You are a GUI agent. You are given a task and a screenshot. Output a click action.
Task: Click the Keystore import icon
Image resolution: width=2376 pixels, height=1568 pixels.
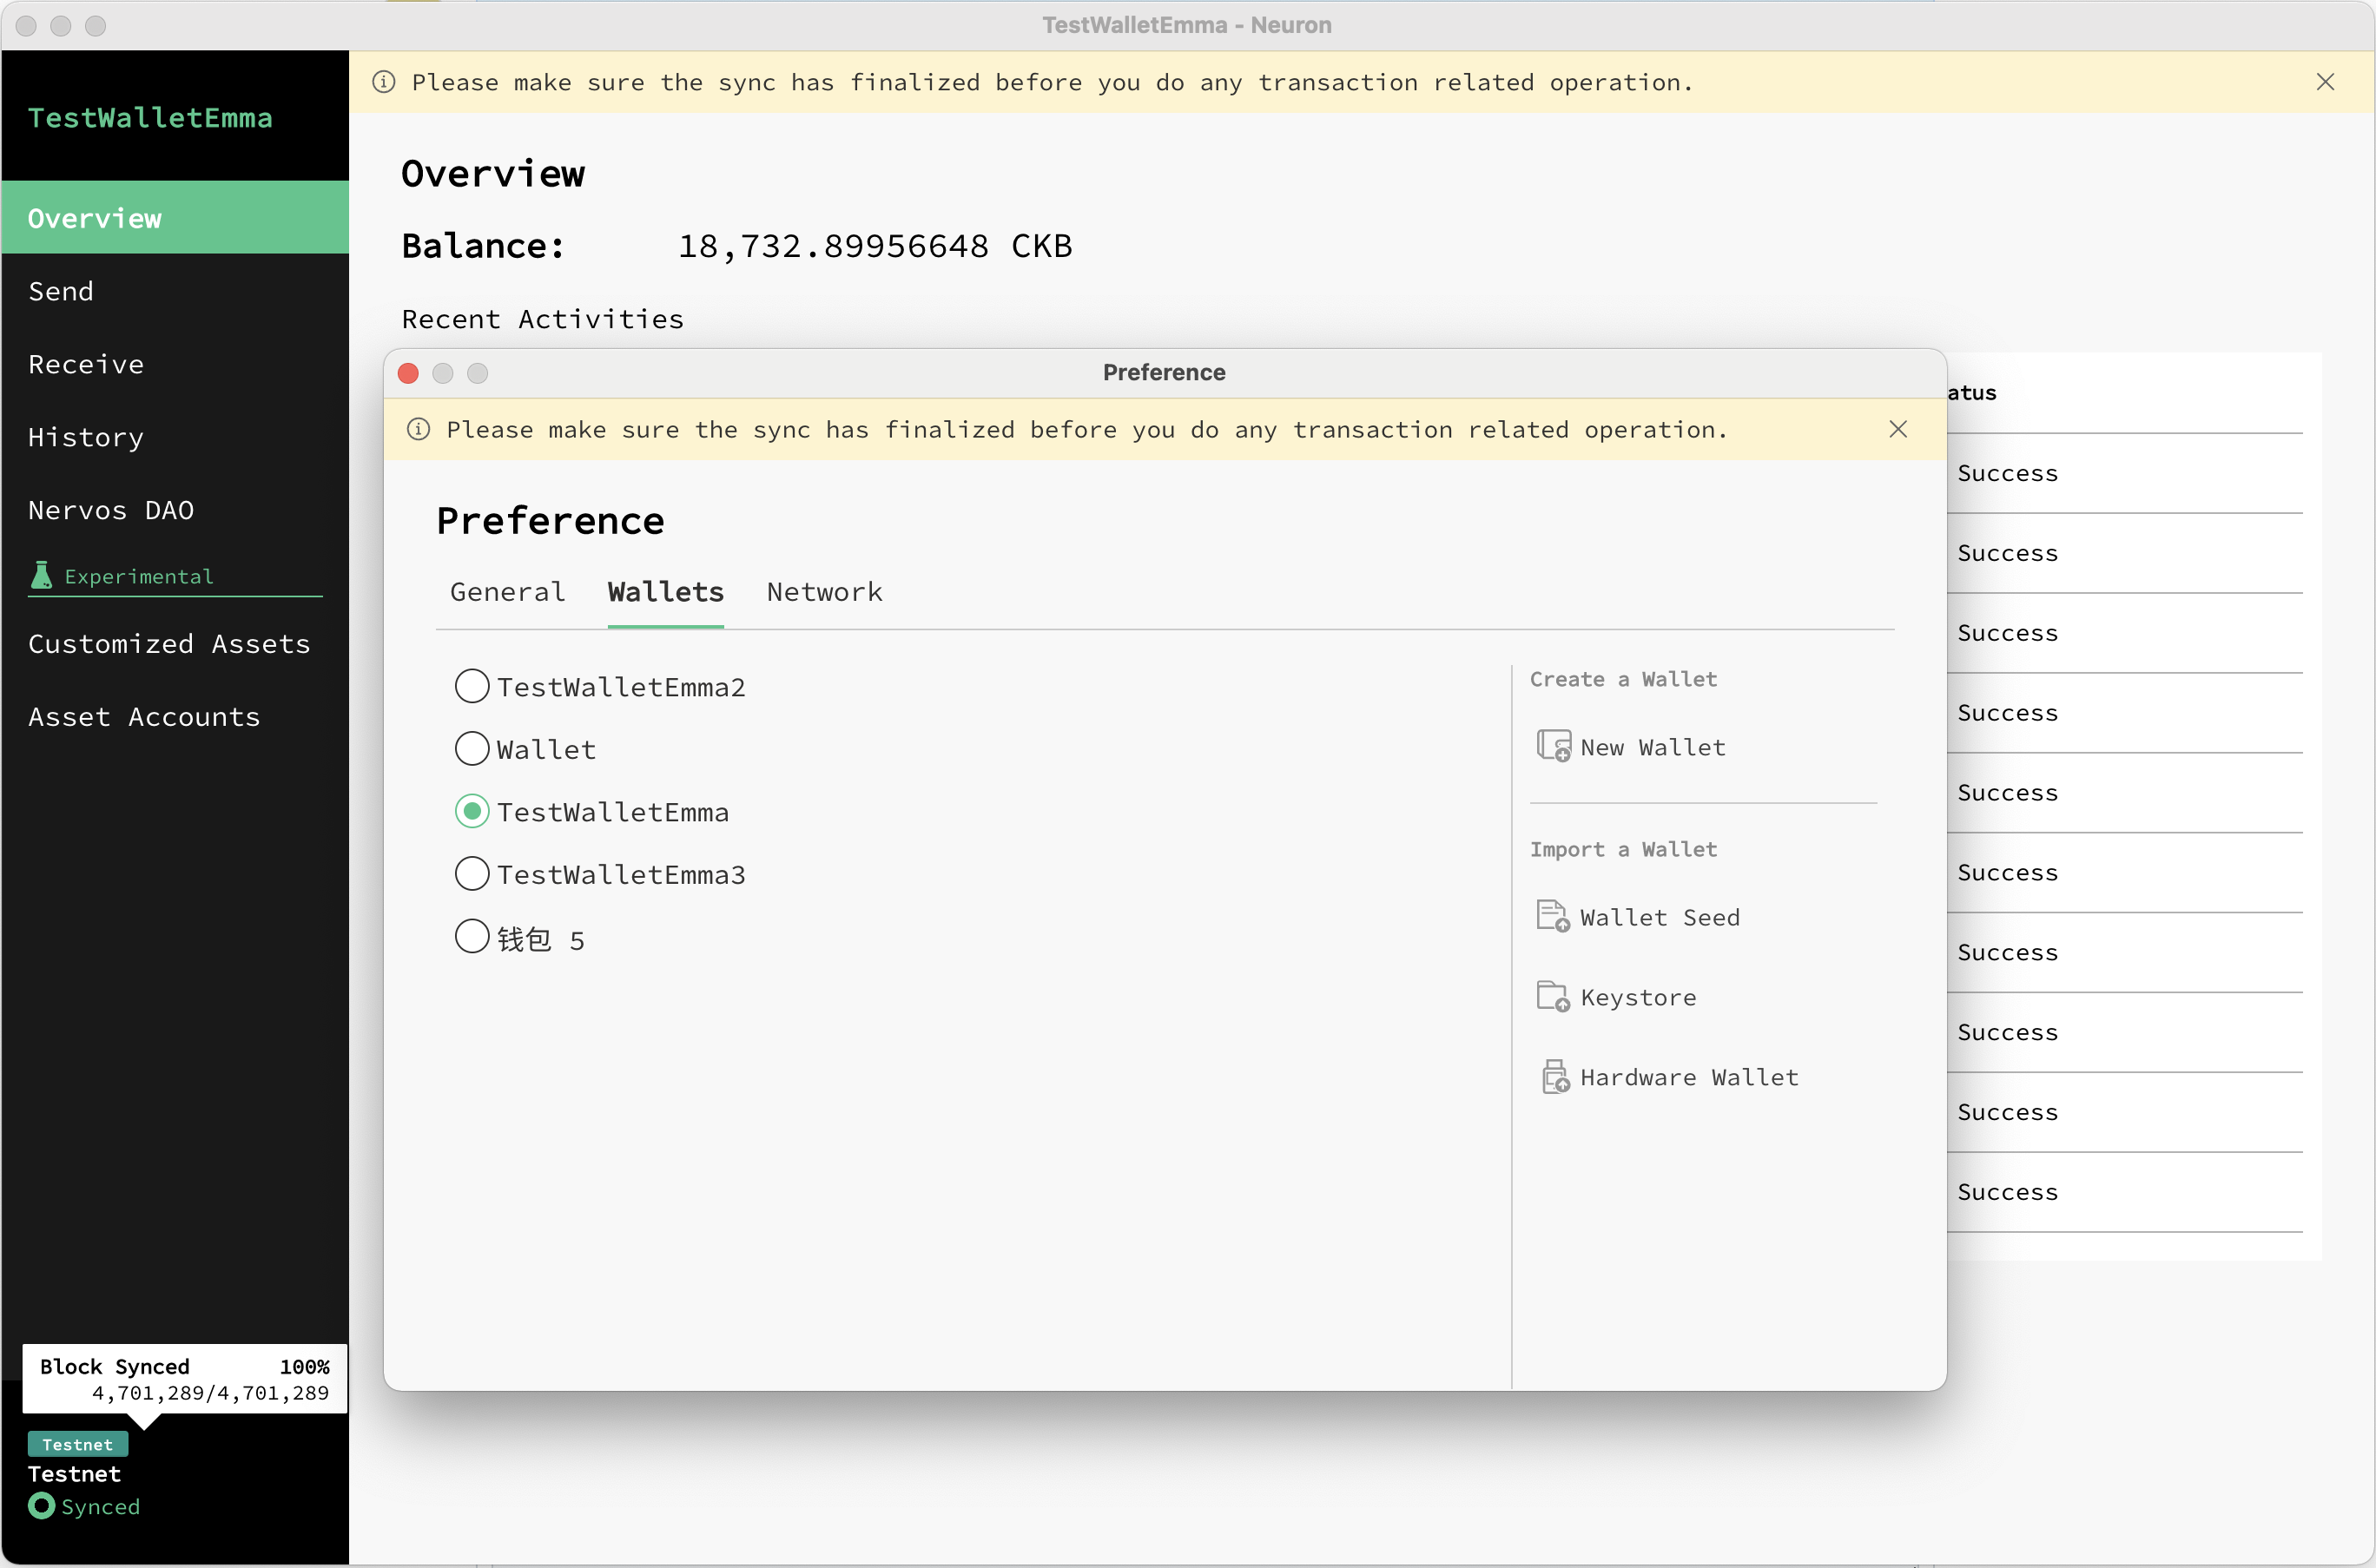click(1553, 996)
